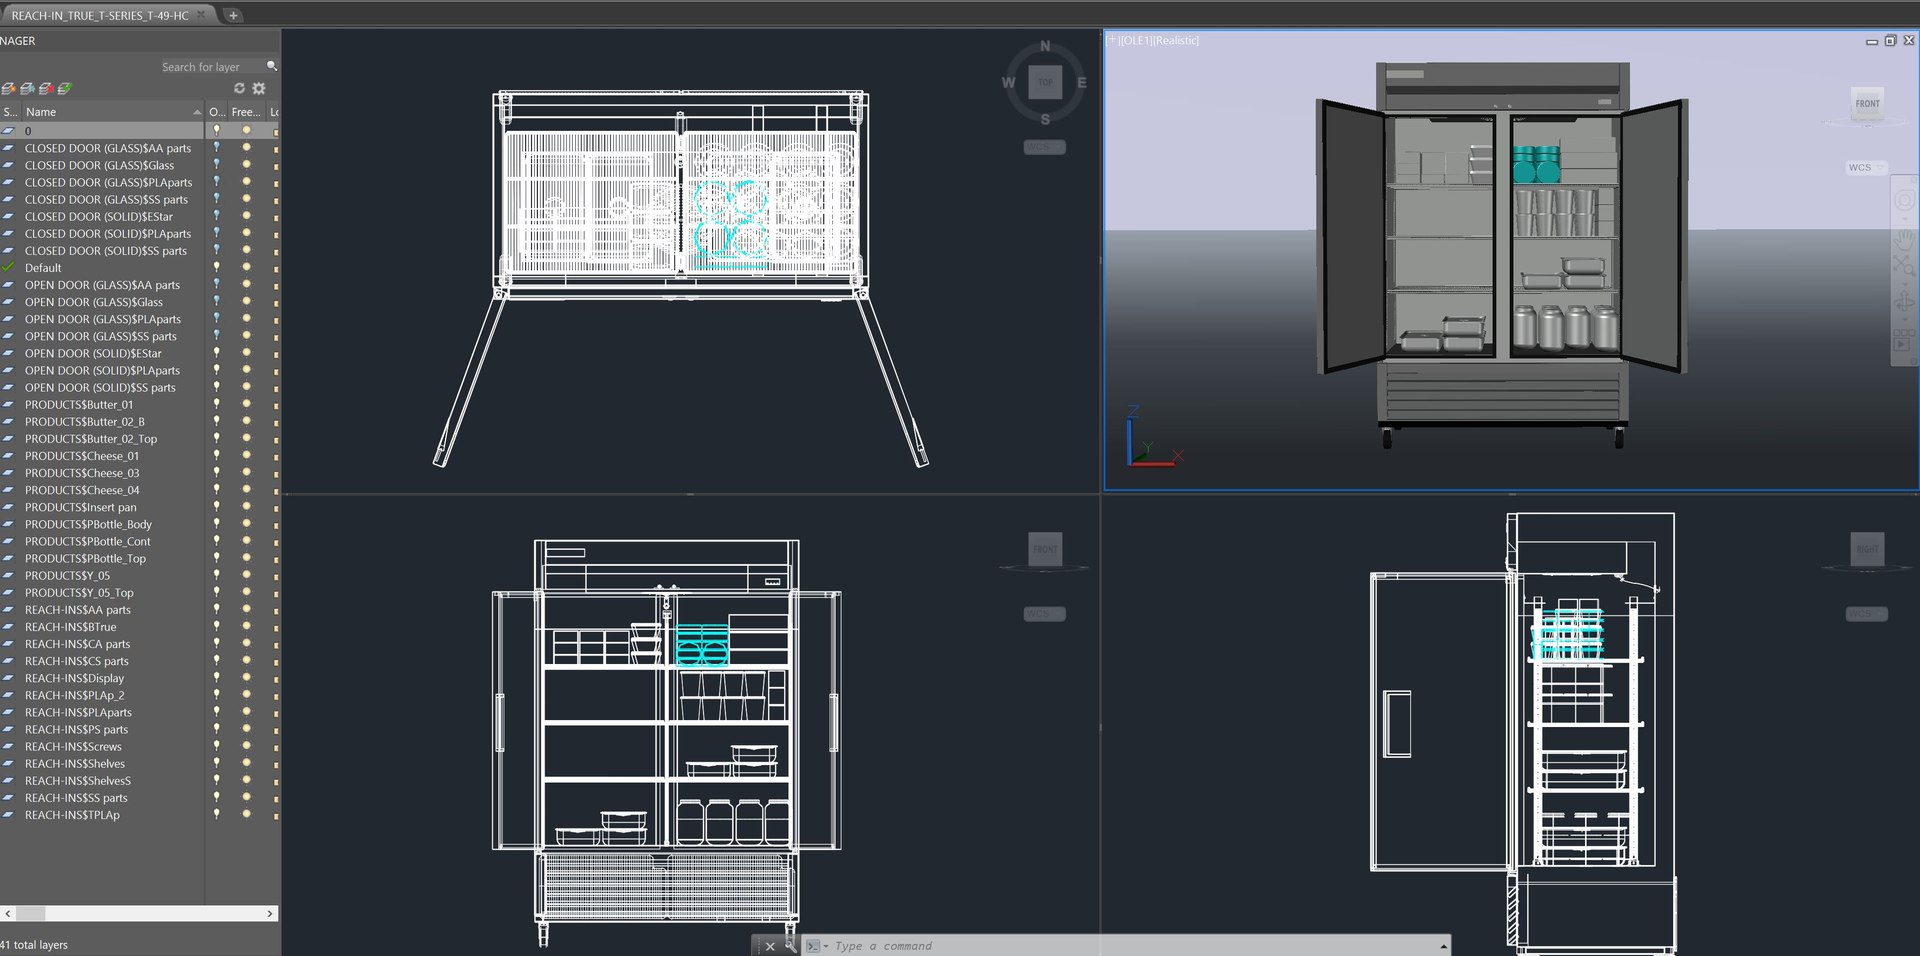Expand command line history arrow

(x=1443, y=946)
